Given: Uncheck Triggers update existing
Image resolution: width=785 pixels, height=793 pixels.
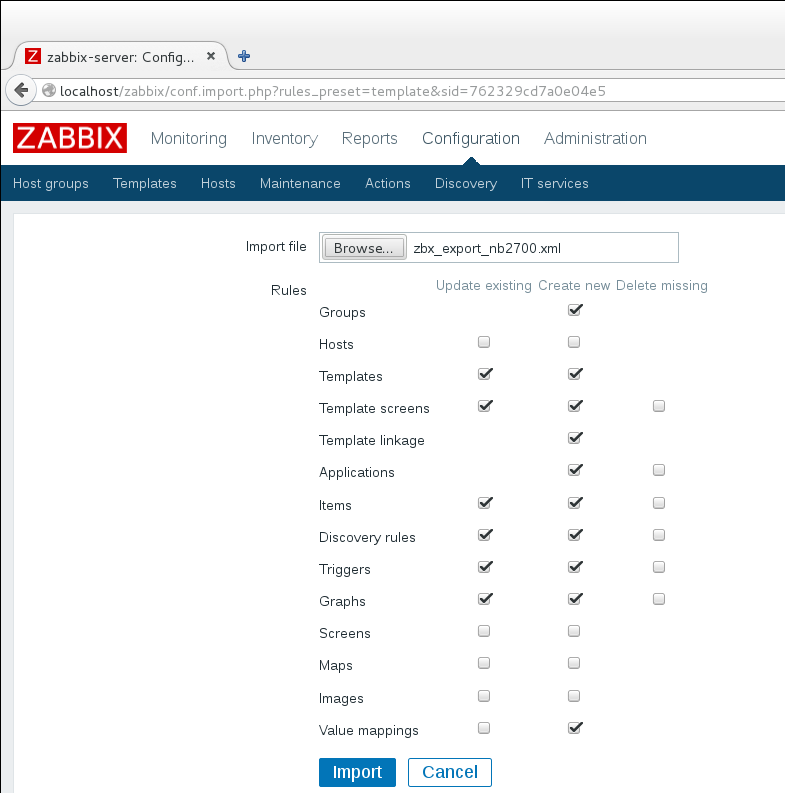Looking at the screenshot, I should point(485,567).
